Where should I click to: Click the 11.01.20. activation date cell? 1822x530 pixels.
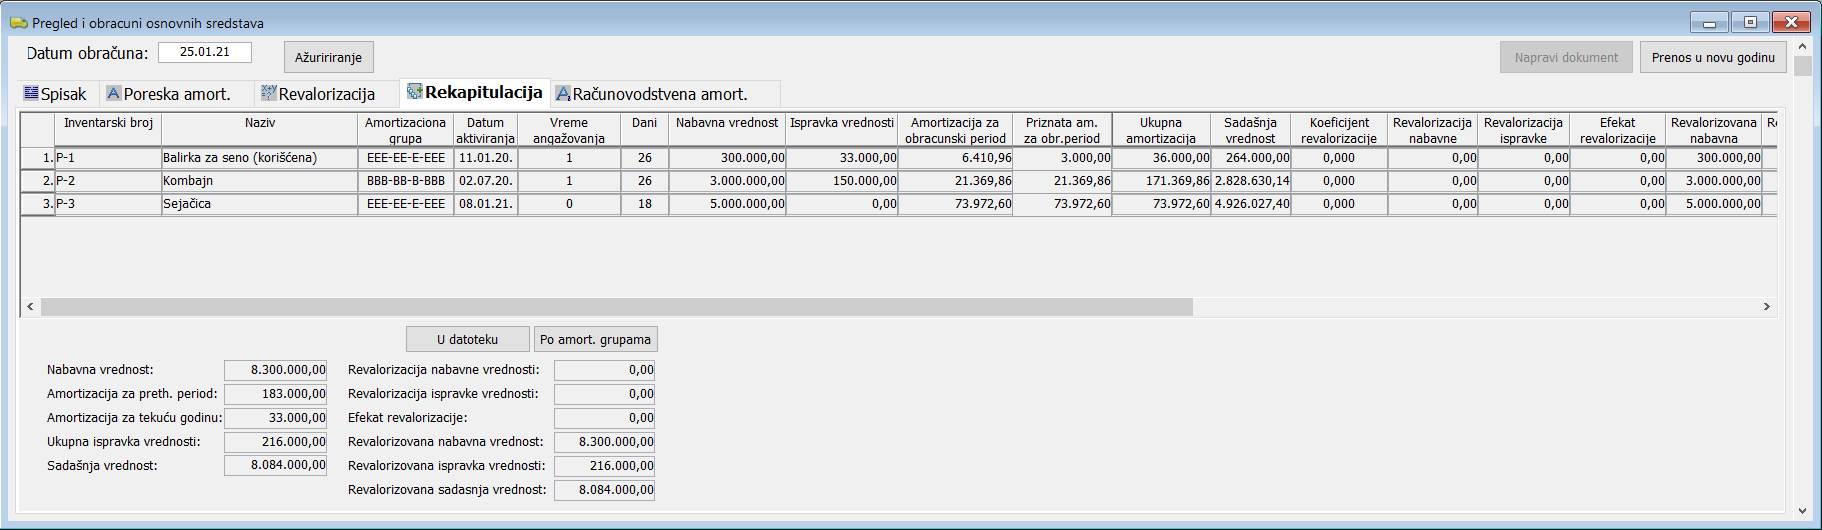pyautogui.click(x=485, y=158)
